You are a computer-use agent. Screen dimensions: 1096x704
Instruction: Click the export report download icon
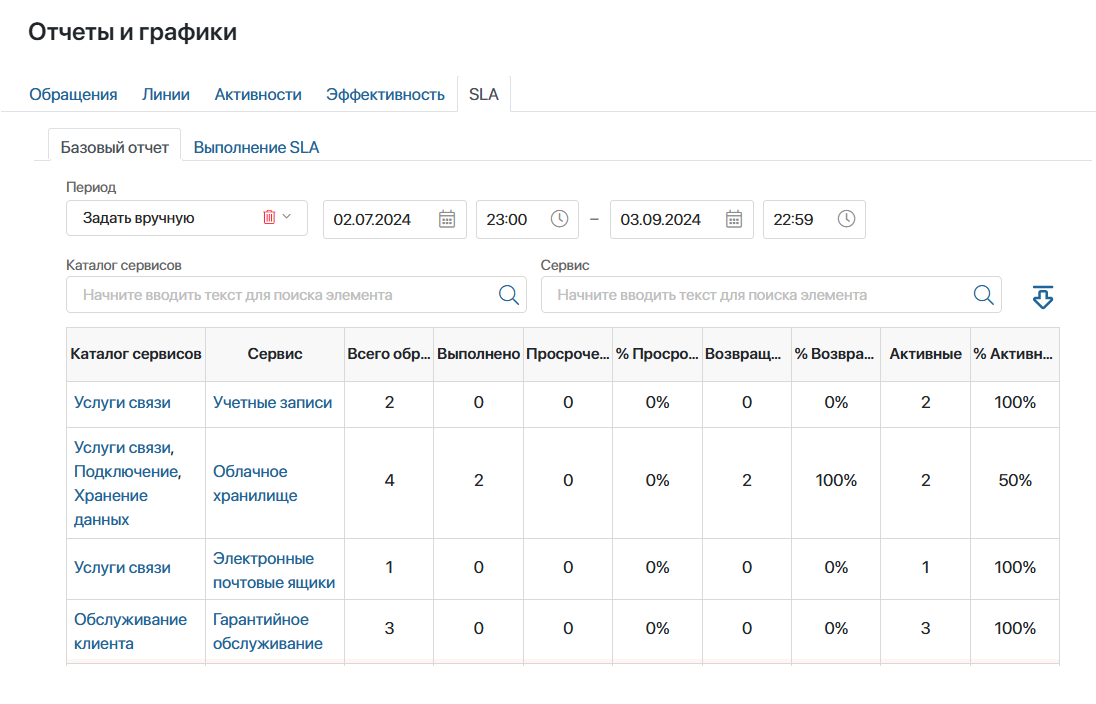[1042, 296]
